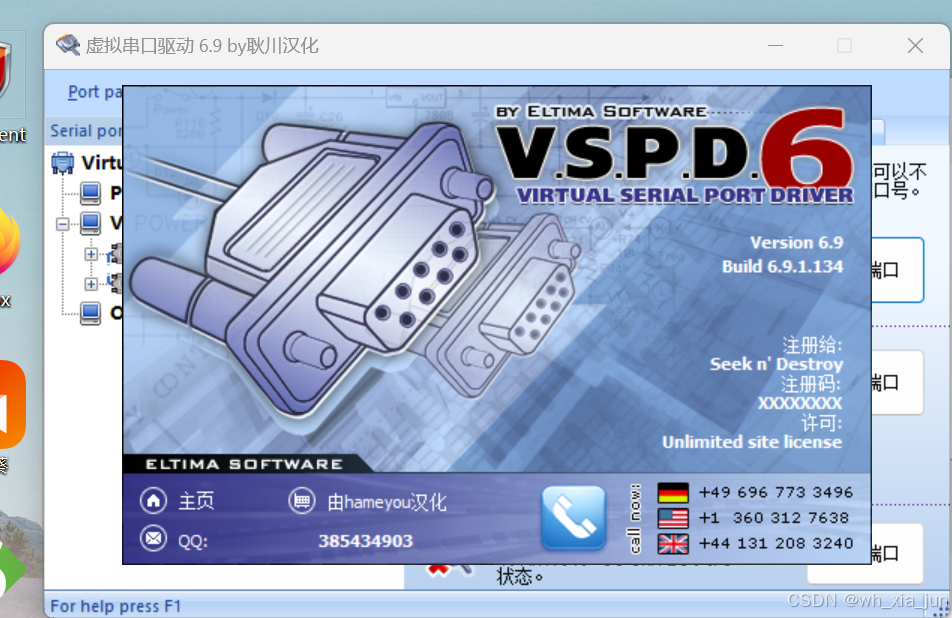The height and width of the screenshot is (618, 952).
Task: Expand the second plus node in port tree
Action: pyautogui.click(x=91, y=284)
